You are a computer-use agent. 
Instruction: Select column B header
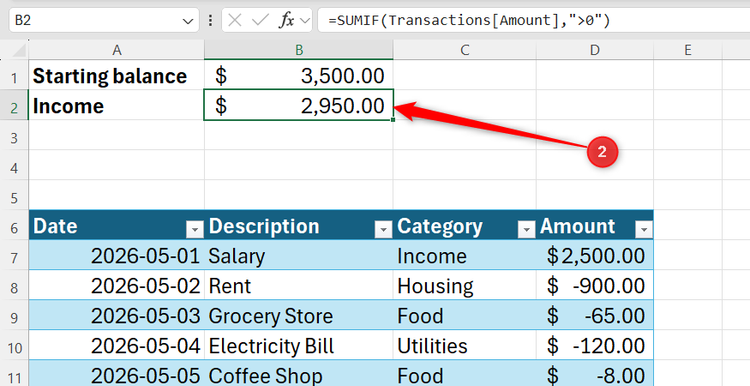click(299, 50)
